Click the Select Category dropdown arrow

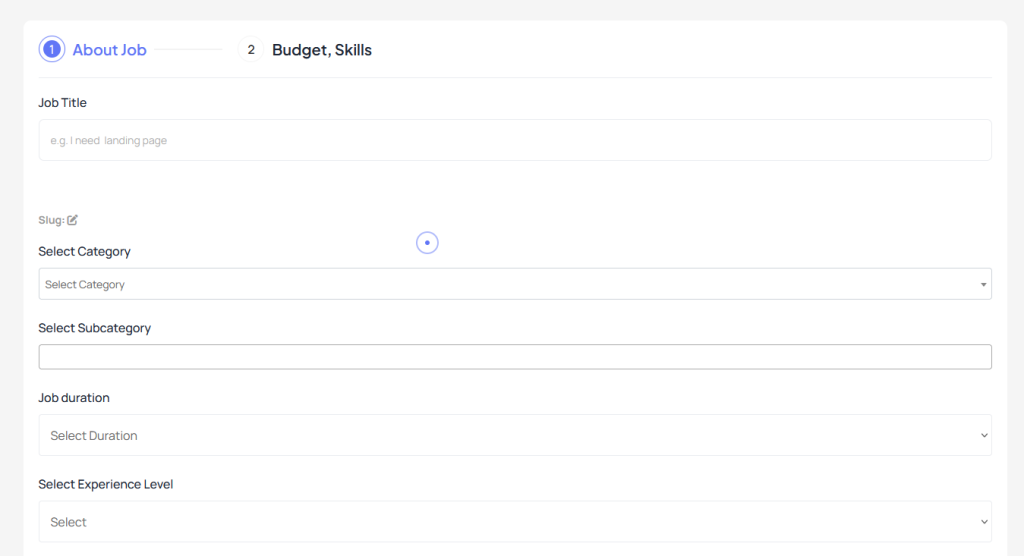point(983,285)
